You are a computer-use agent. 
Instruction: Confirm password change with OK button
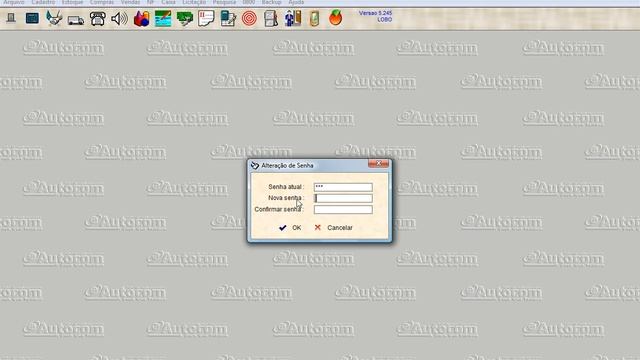(290, 228)
